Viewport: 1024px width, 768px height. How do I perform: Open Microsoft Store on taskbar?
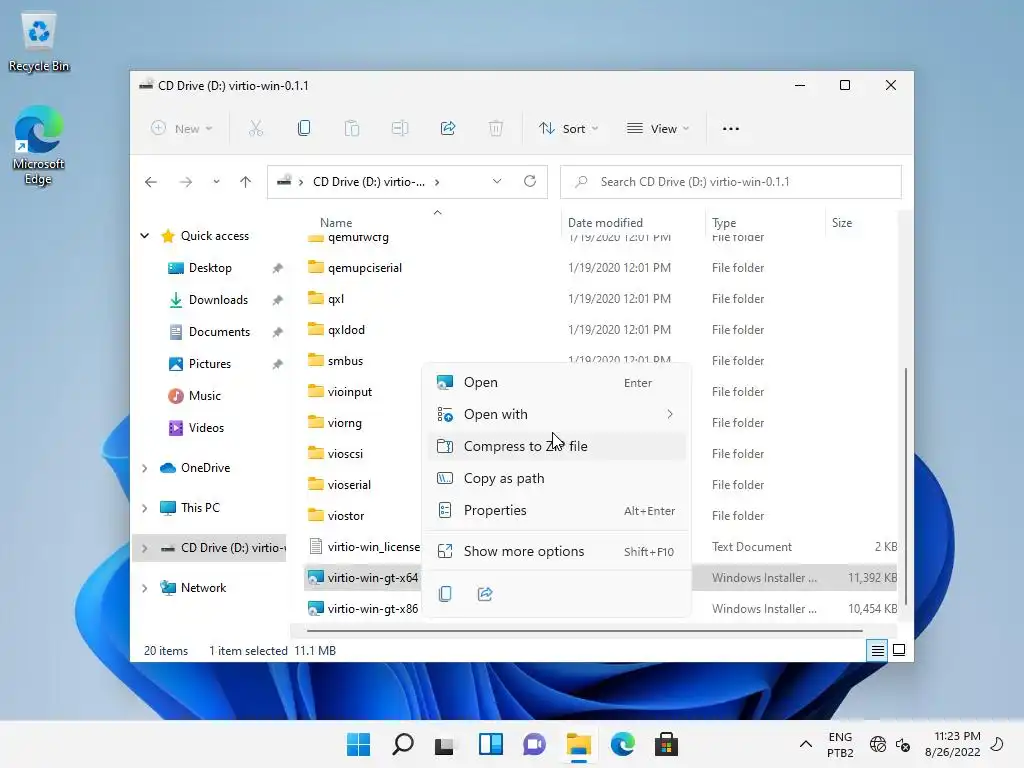click(666, 744)
